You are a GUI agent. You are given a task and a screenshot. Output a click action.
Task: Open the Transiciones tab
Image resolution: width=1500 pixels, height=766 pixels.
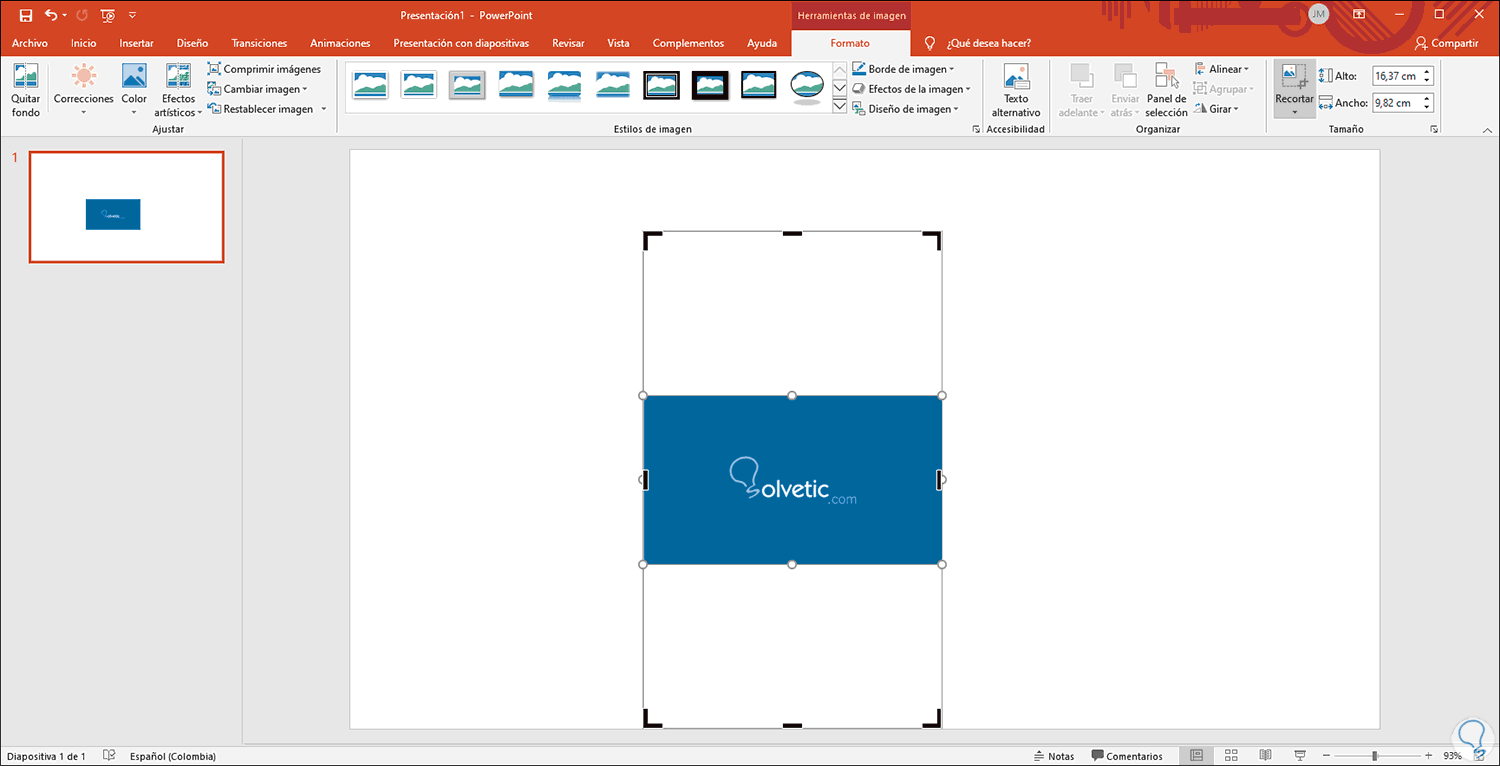coord(259,43)
